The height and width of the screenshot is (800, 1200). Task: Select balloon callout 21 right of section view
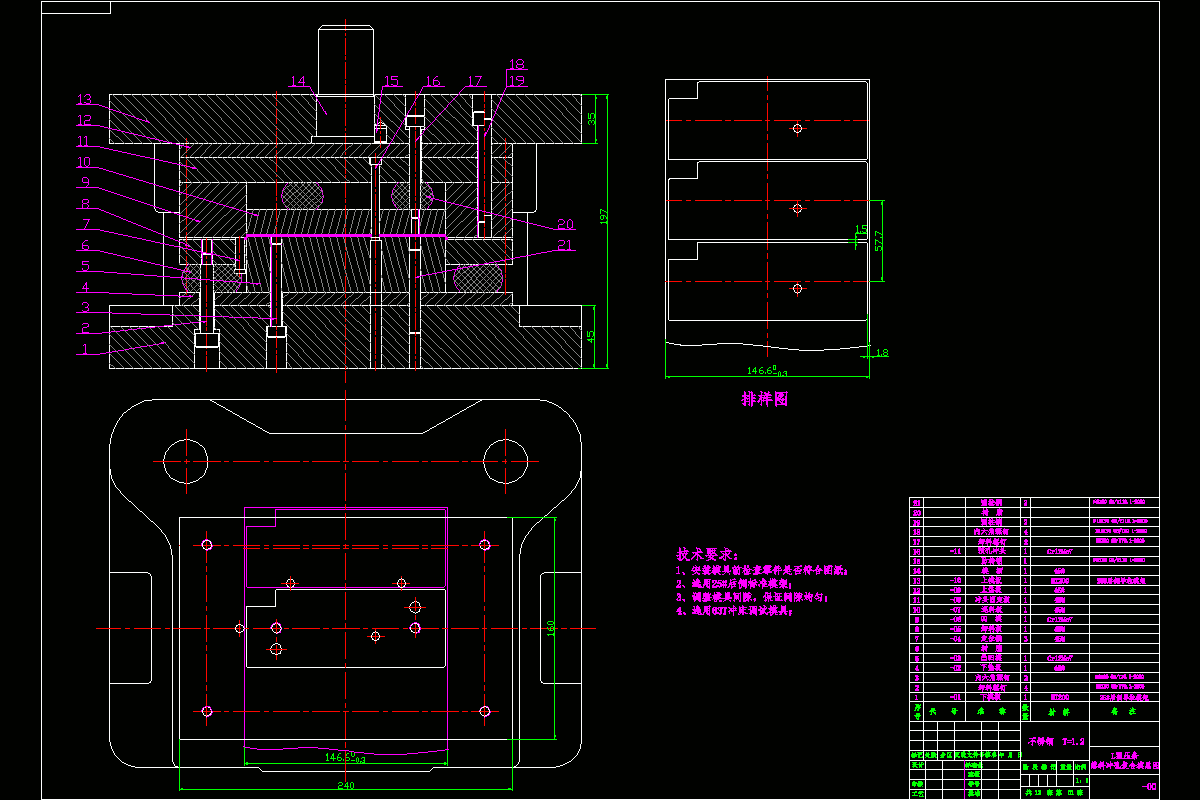566,246
